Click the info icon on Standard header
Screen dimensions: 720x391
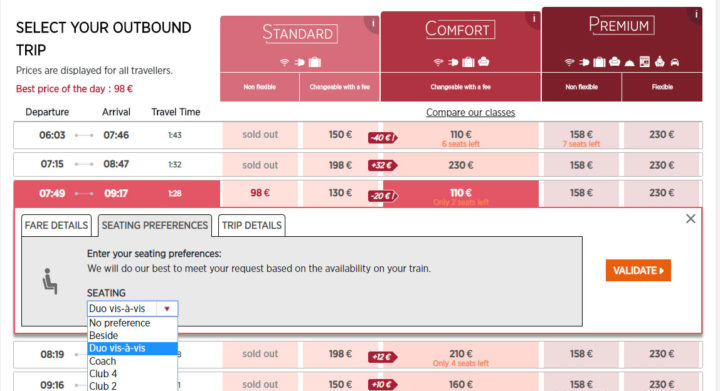pyautogui.click(x=373, y=23)
